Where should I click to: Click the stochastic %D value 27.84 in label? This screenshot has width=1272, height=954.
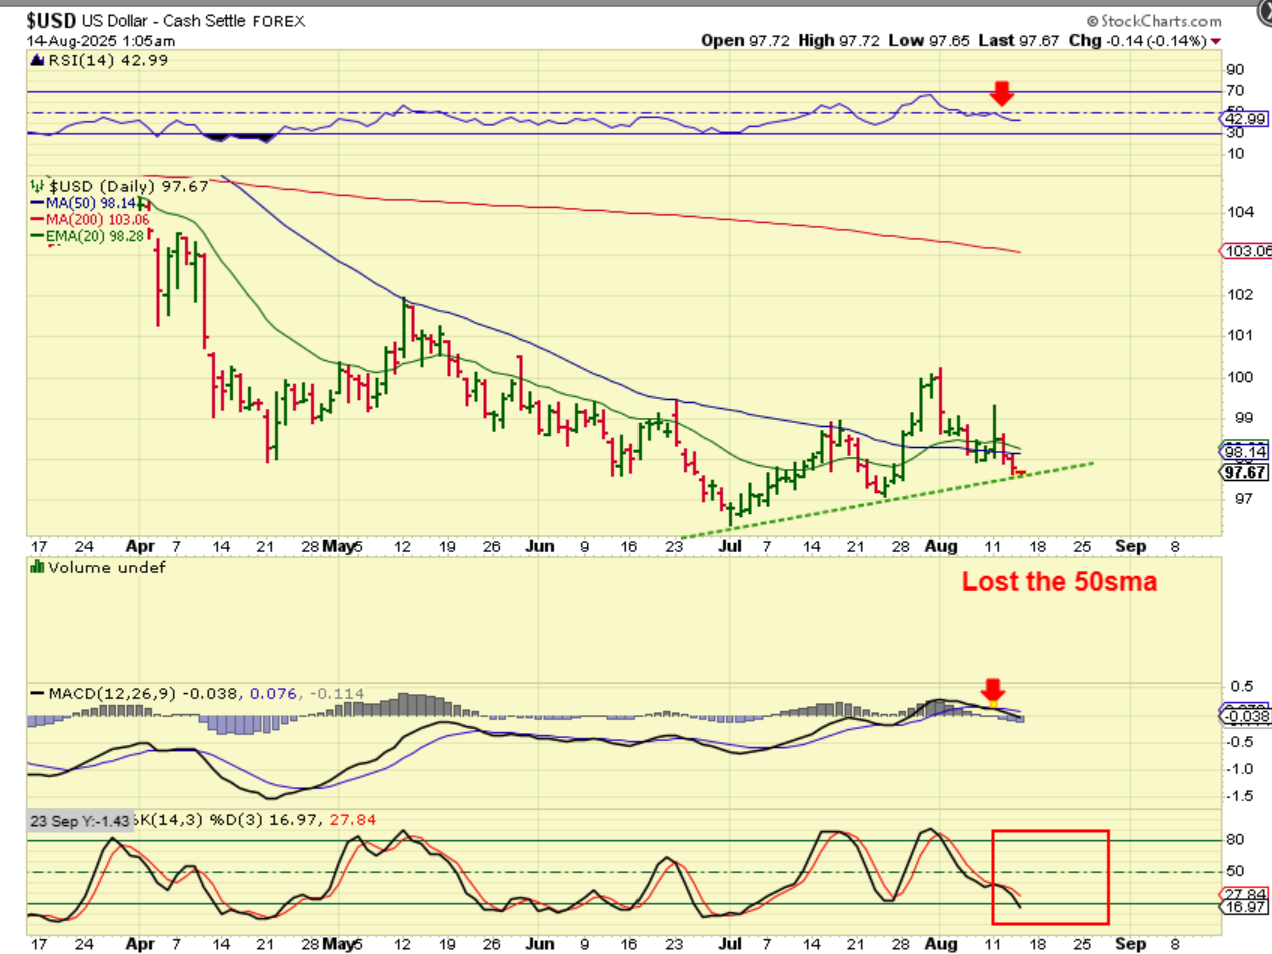click(353, 820)
